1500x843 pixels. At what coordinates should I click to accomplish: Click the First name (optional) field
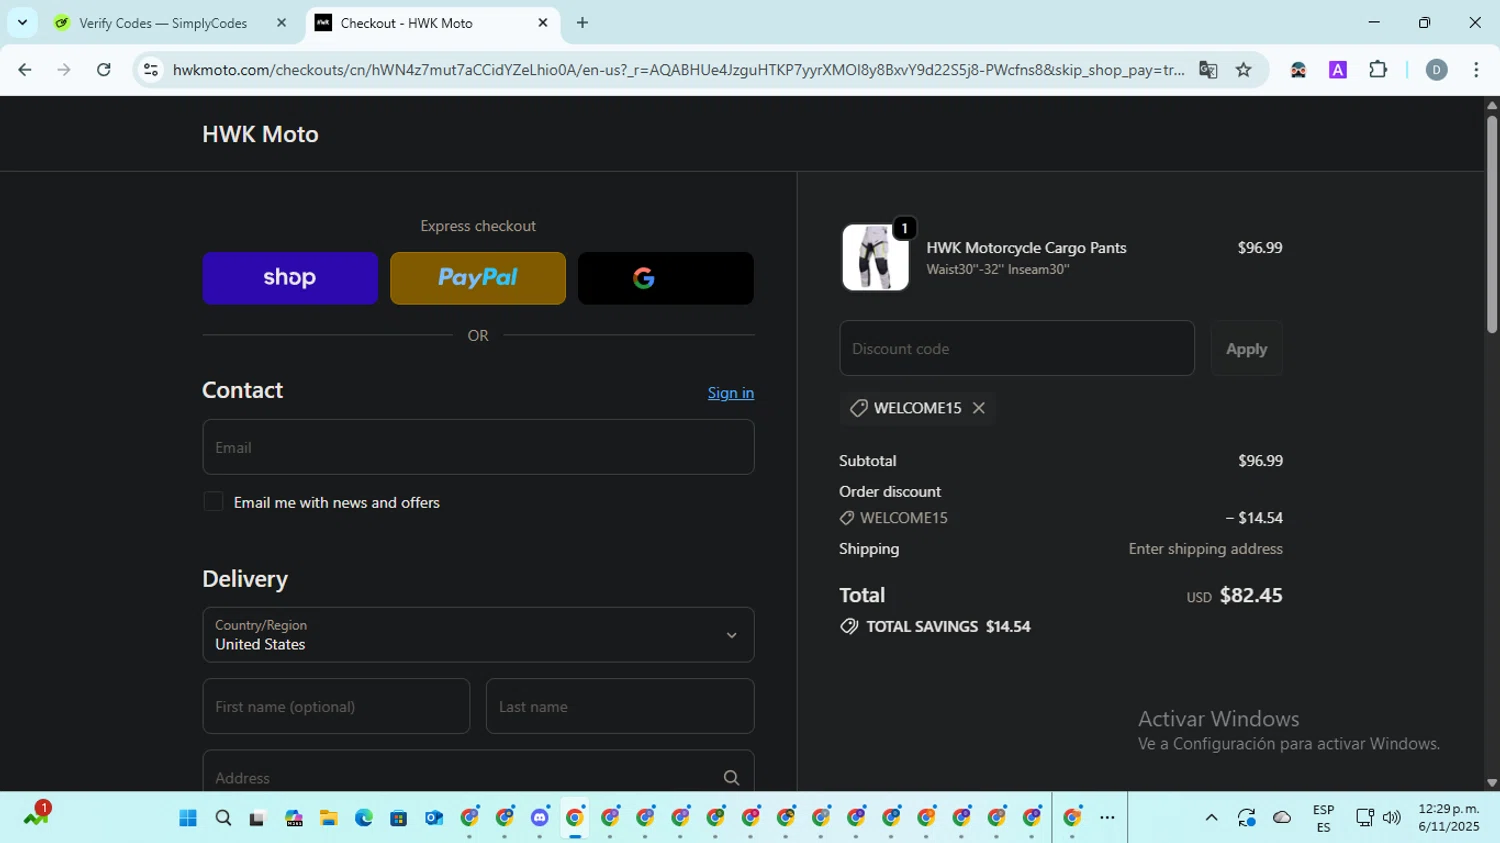[x=336, y=706]
